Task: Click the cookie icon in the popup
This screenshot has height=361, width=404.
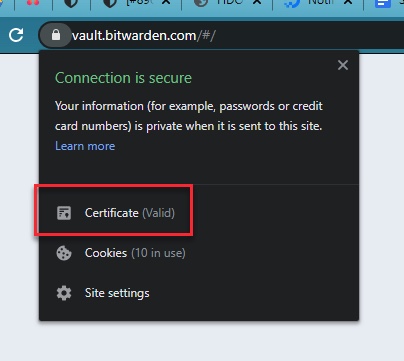Action: (x=64, y=253)
